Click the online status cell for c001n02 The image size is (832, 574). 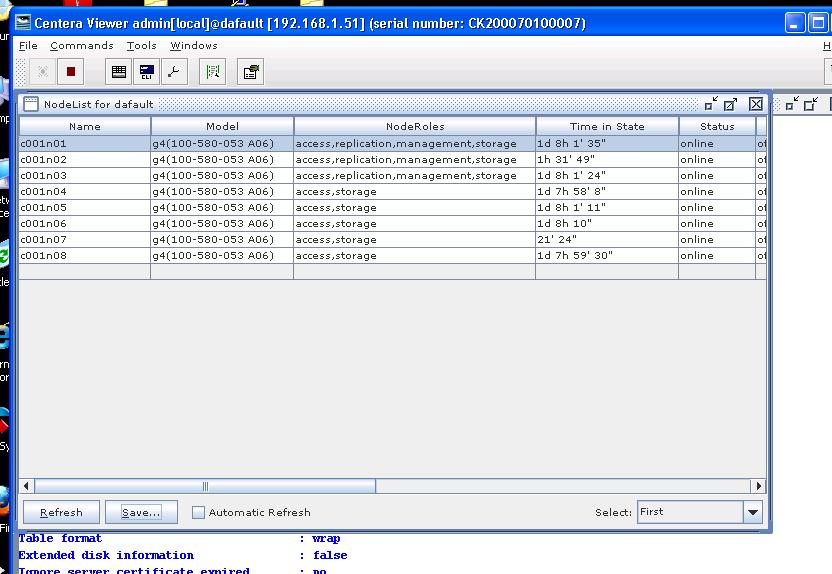click(x=717, y=159)
